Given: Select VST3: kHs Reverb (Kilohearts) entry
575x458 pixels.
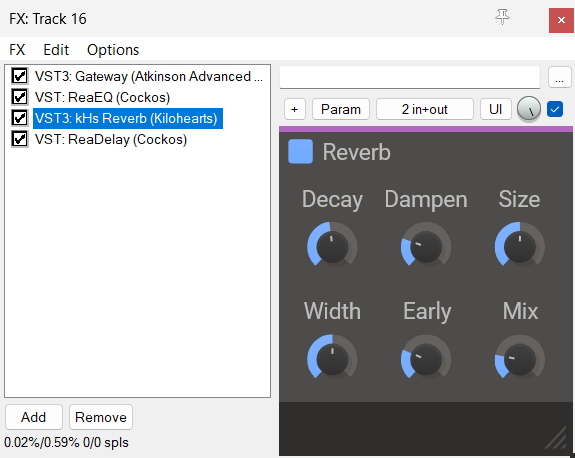Looking at the screenshot, I should click(128, 118).
